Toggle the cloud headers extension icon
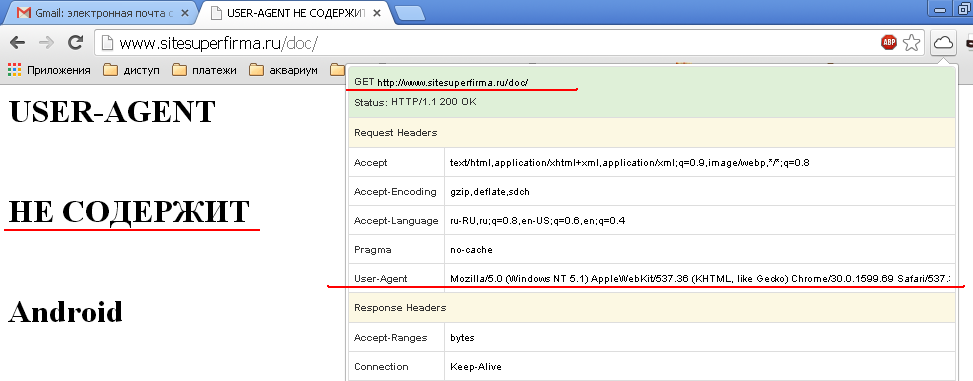Viewport: 973px width, 381px height. [943, 42]
